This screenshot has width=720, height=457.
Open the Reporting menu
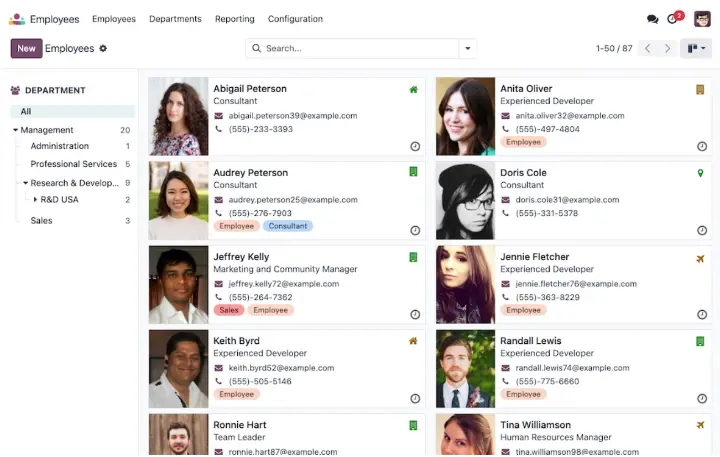point(234,19)
